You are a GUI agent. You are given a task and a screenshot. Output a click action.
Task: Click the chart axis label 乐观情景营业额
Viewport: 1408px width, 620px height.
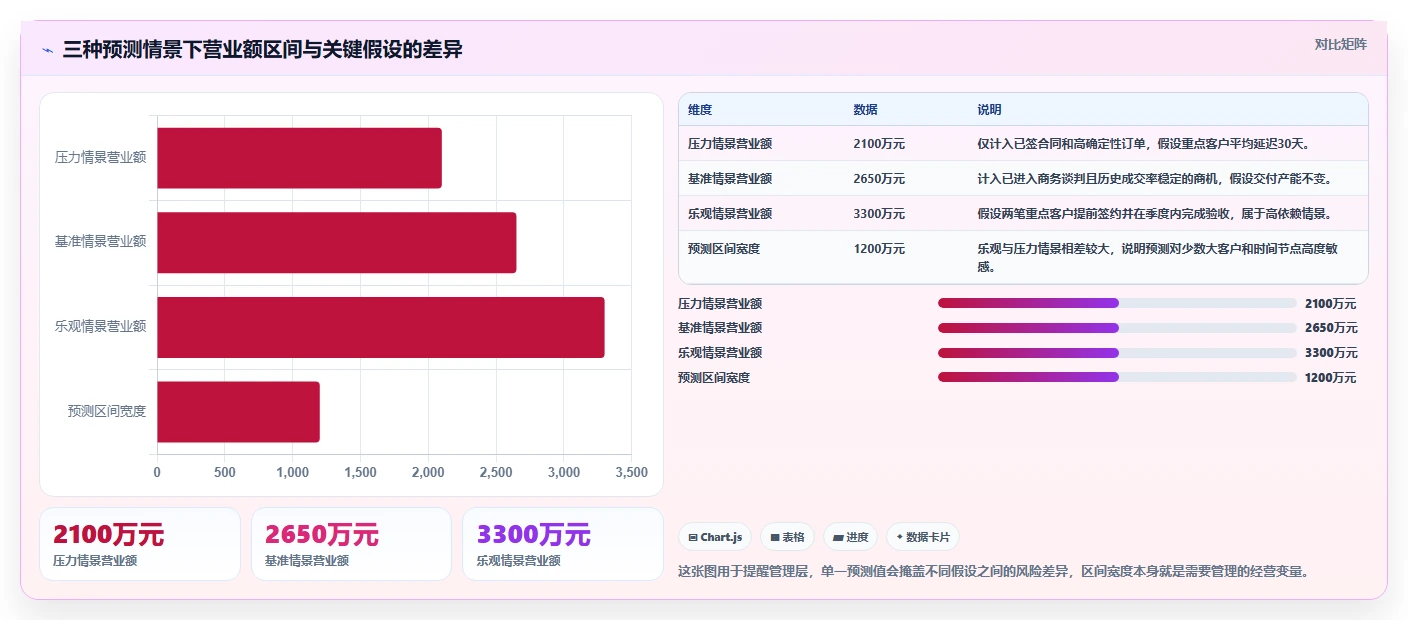click(x=101, y=326)
